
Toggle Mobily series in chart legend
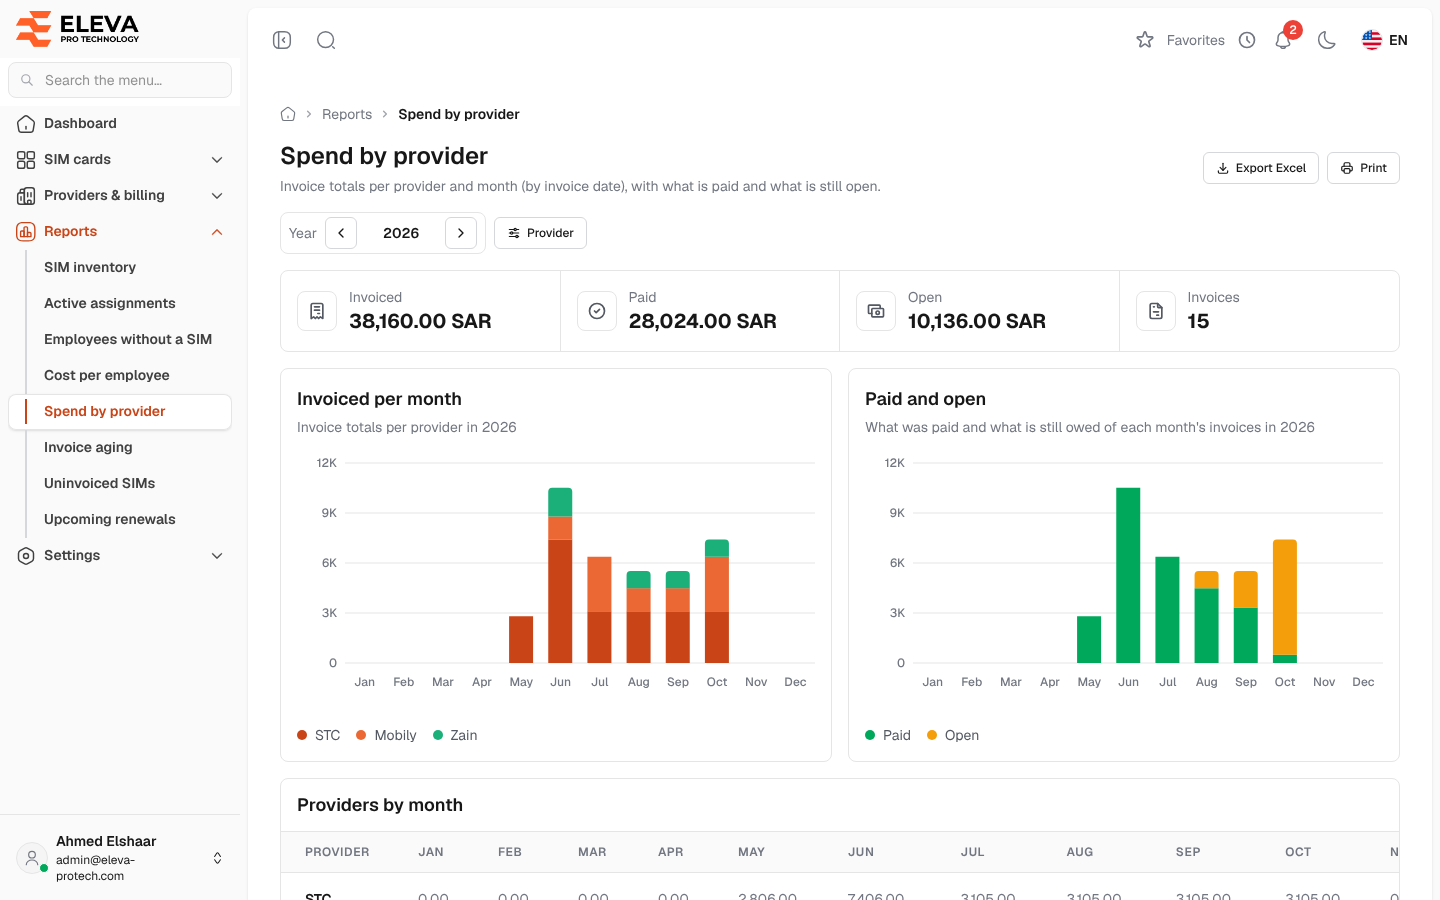click(x=386, y=735)
